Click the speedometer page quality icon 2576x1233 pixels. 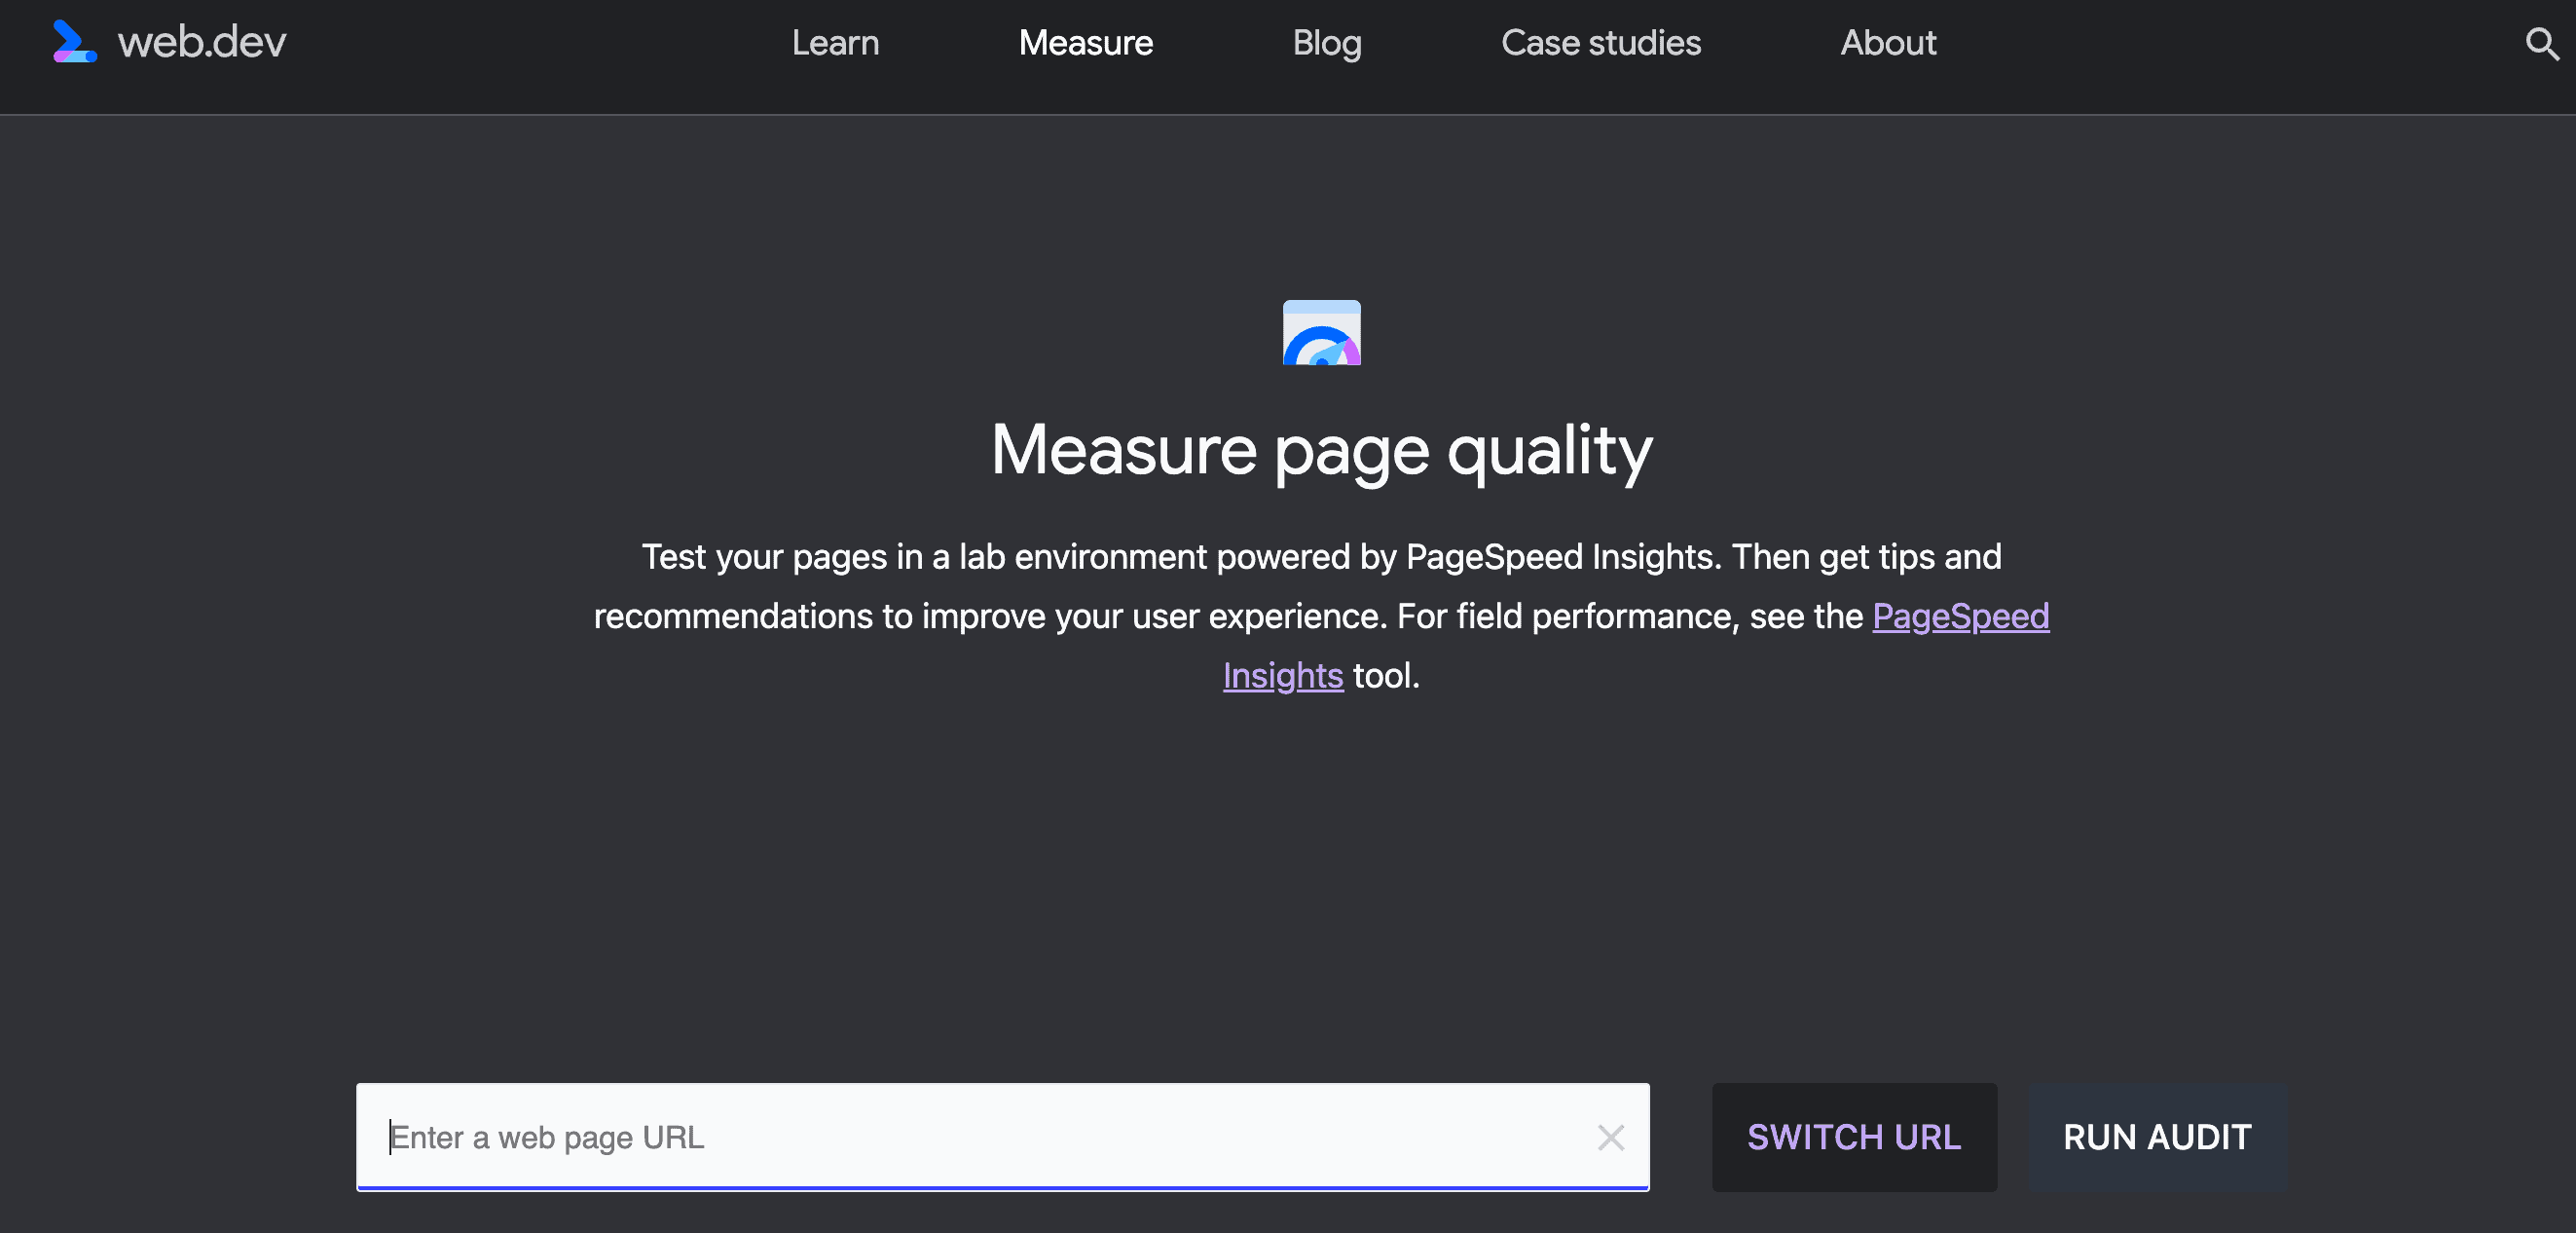pyautogui.click(x=1321, y=332)
